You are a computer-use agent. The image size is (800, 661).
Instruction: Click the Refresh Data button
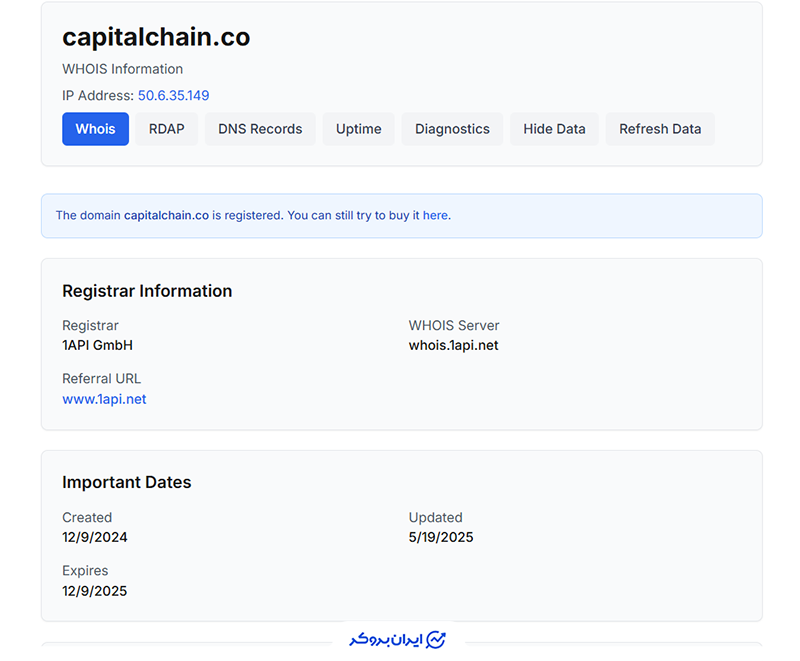point(660,129)
